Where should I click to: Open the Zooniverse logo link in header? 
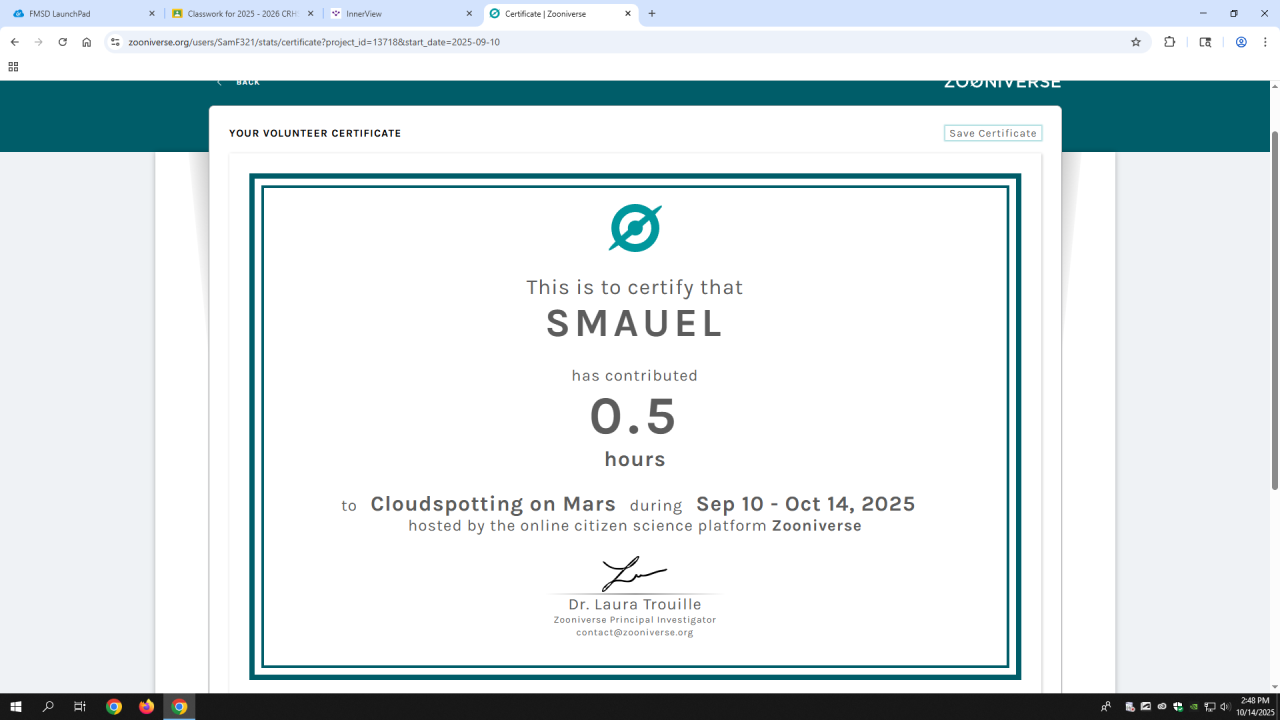[x=1002, y=83]
